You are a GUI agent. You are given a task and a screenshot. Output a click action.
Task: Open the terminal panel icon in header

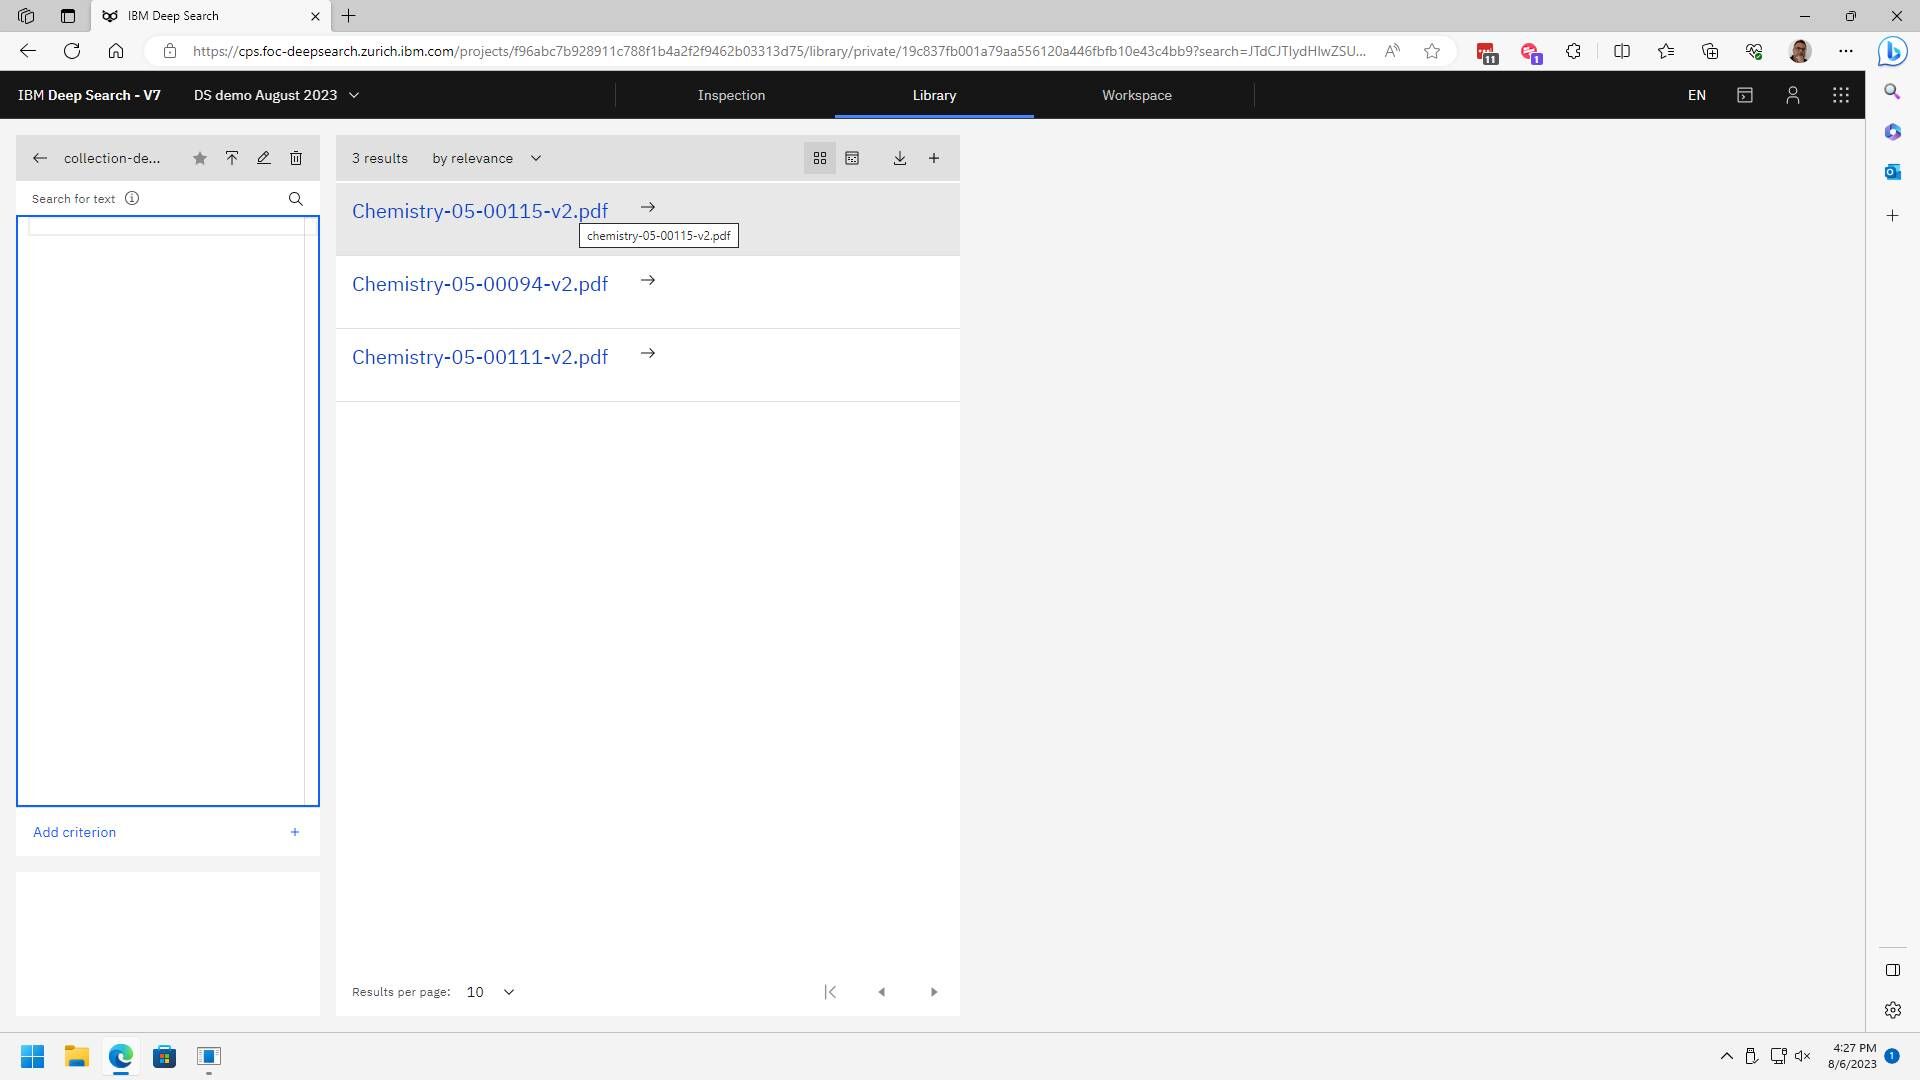(1745, 95)
